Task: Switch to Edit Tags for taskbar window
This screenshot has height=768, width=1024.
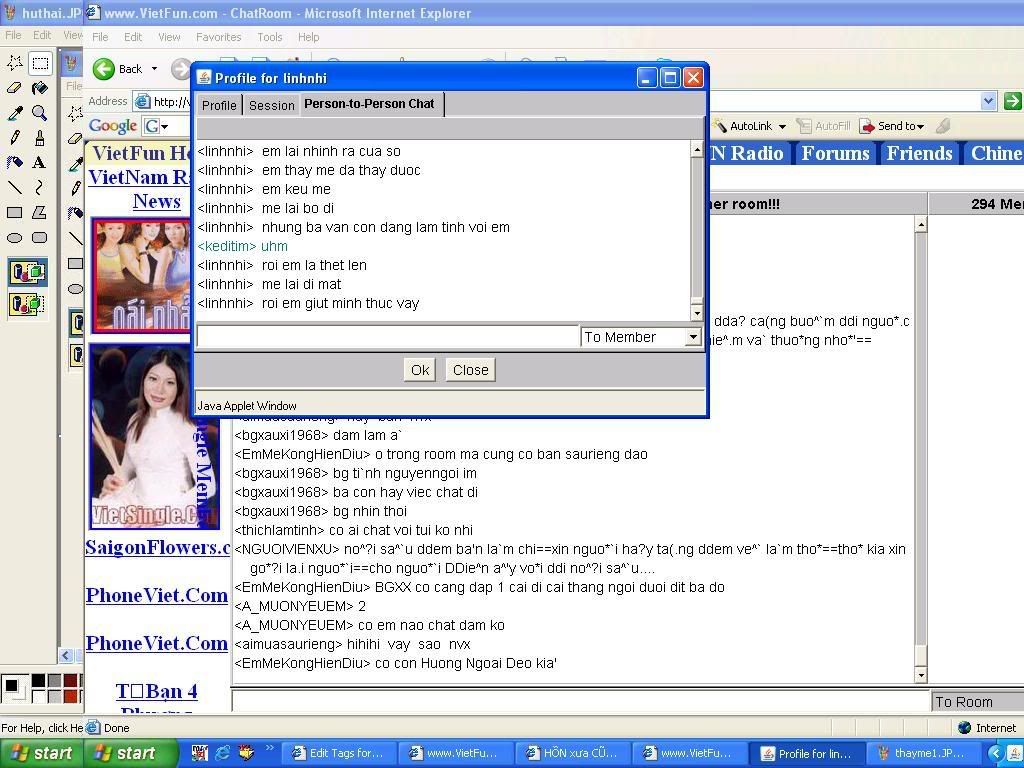Action: coord(338,753)
